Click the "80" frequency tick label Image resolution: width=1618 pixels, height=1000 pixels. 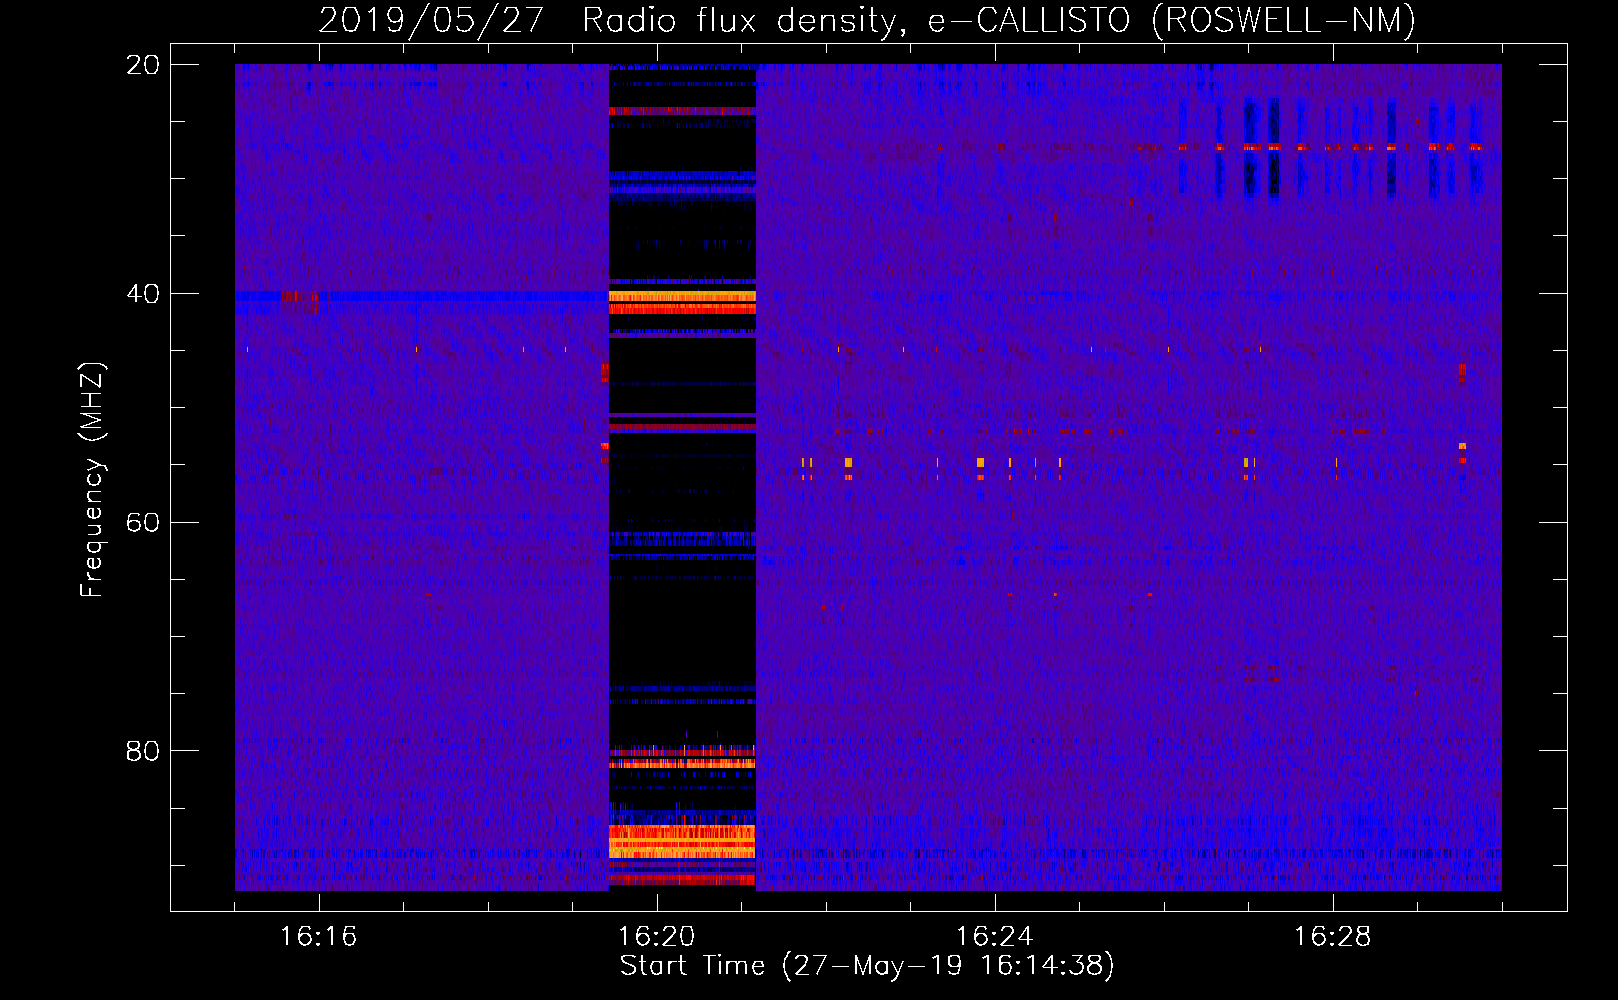click(143, 751)
